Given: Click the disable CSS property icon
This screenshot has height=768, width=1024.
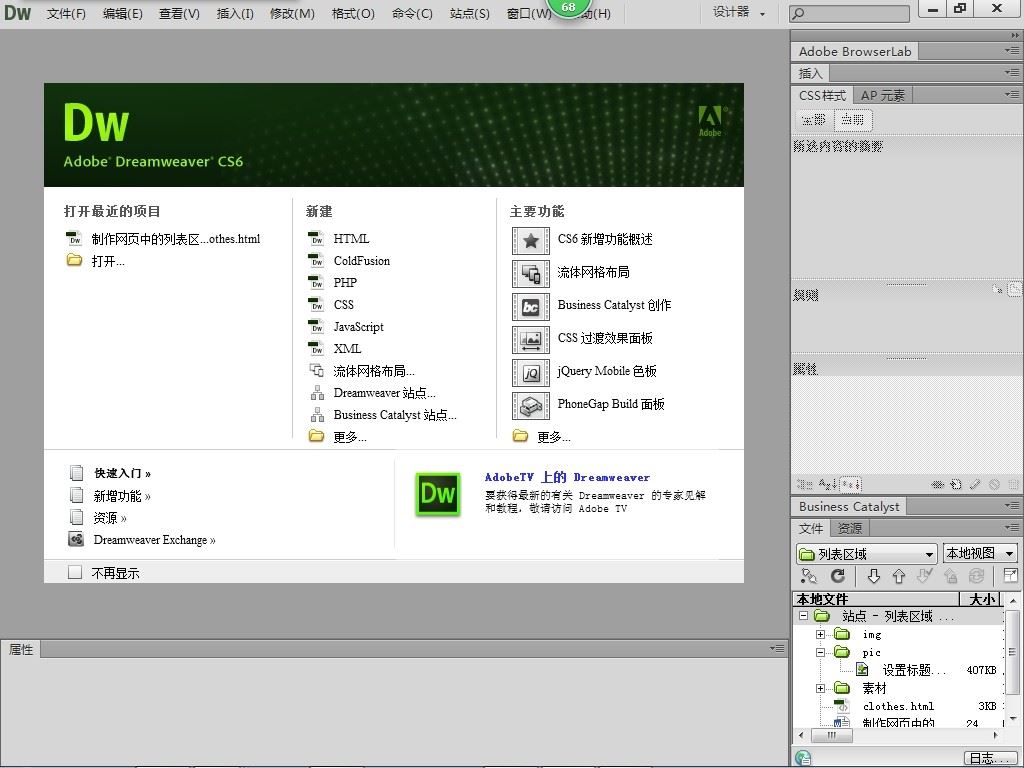Looking at the screenshot, I should click(994, 485).
